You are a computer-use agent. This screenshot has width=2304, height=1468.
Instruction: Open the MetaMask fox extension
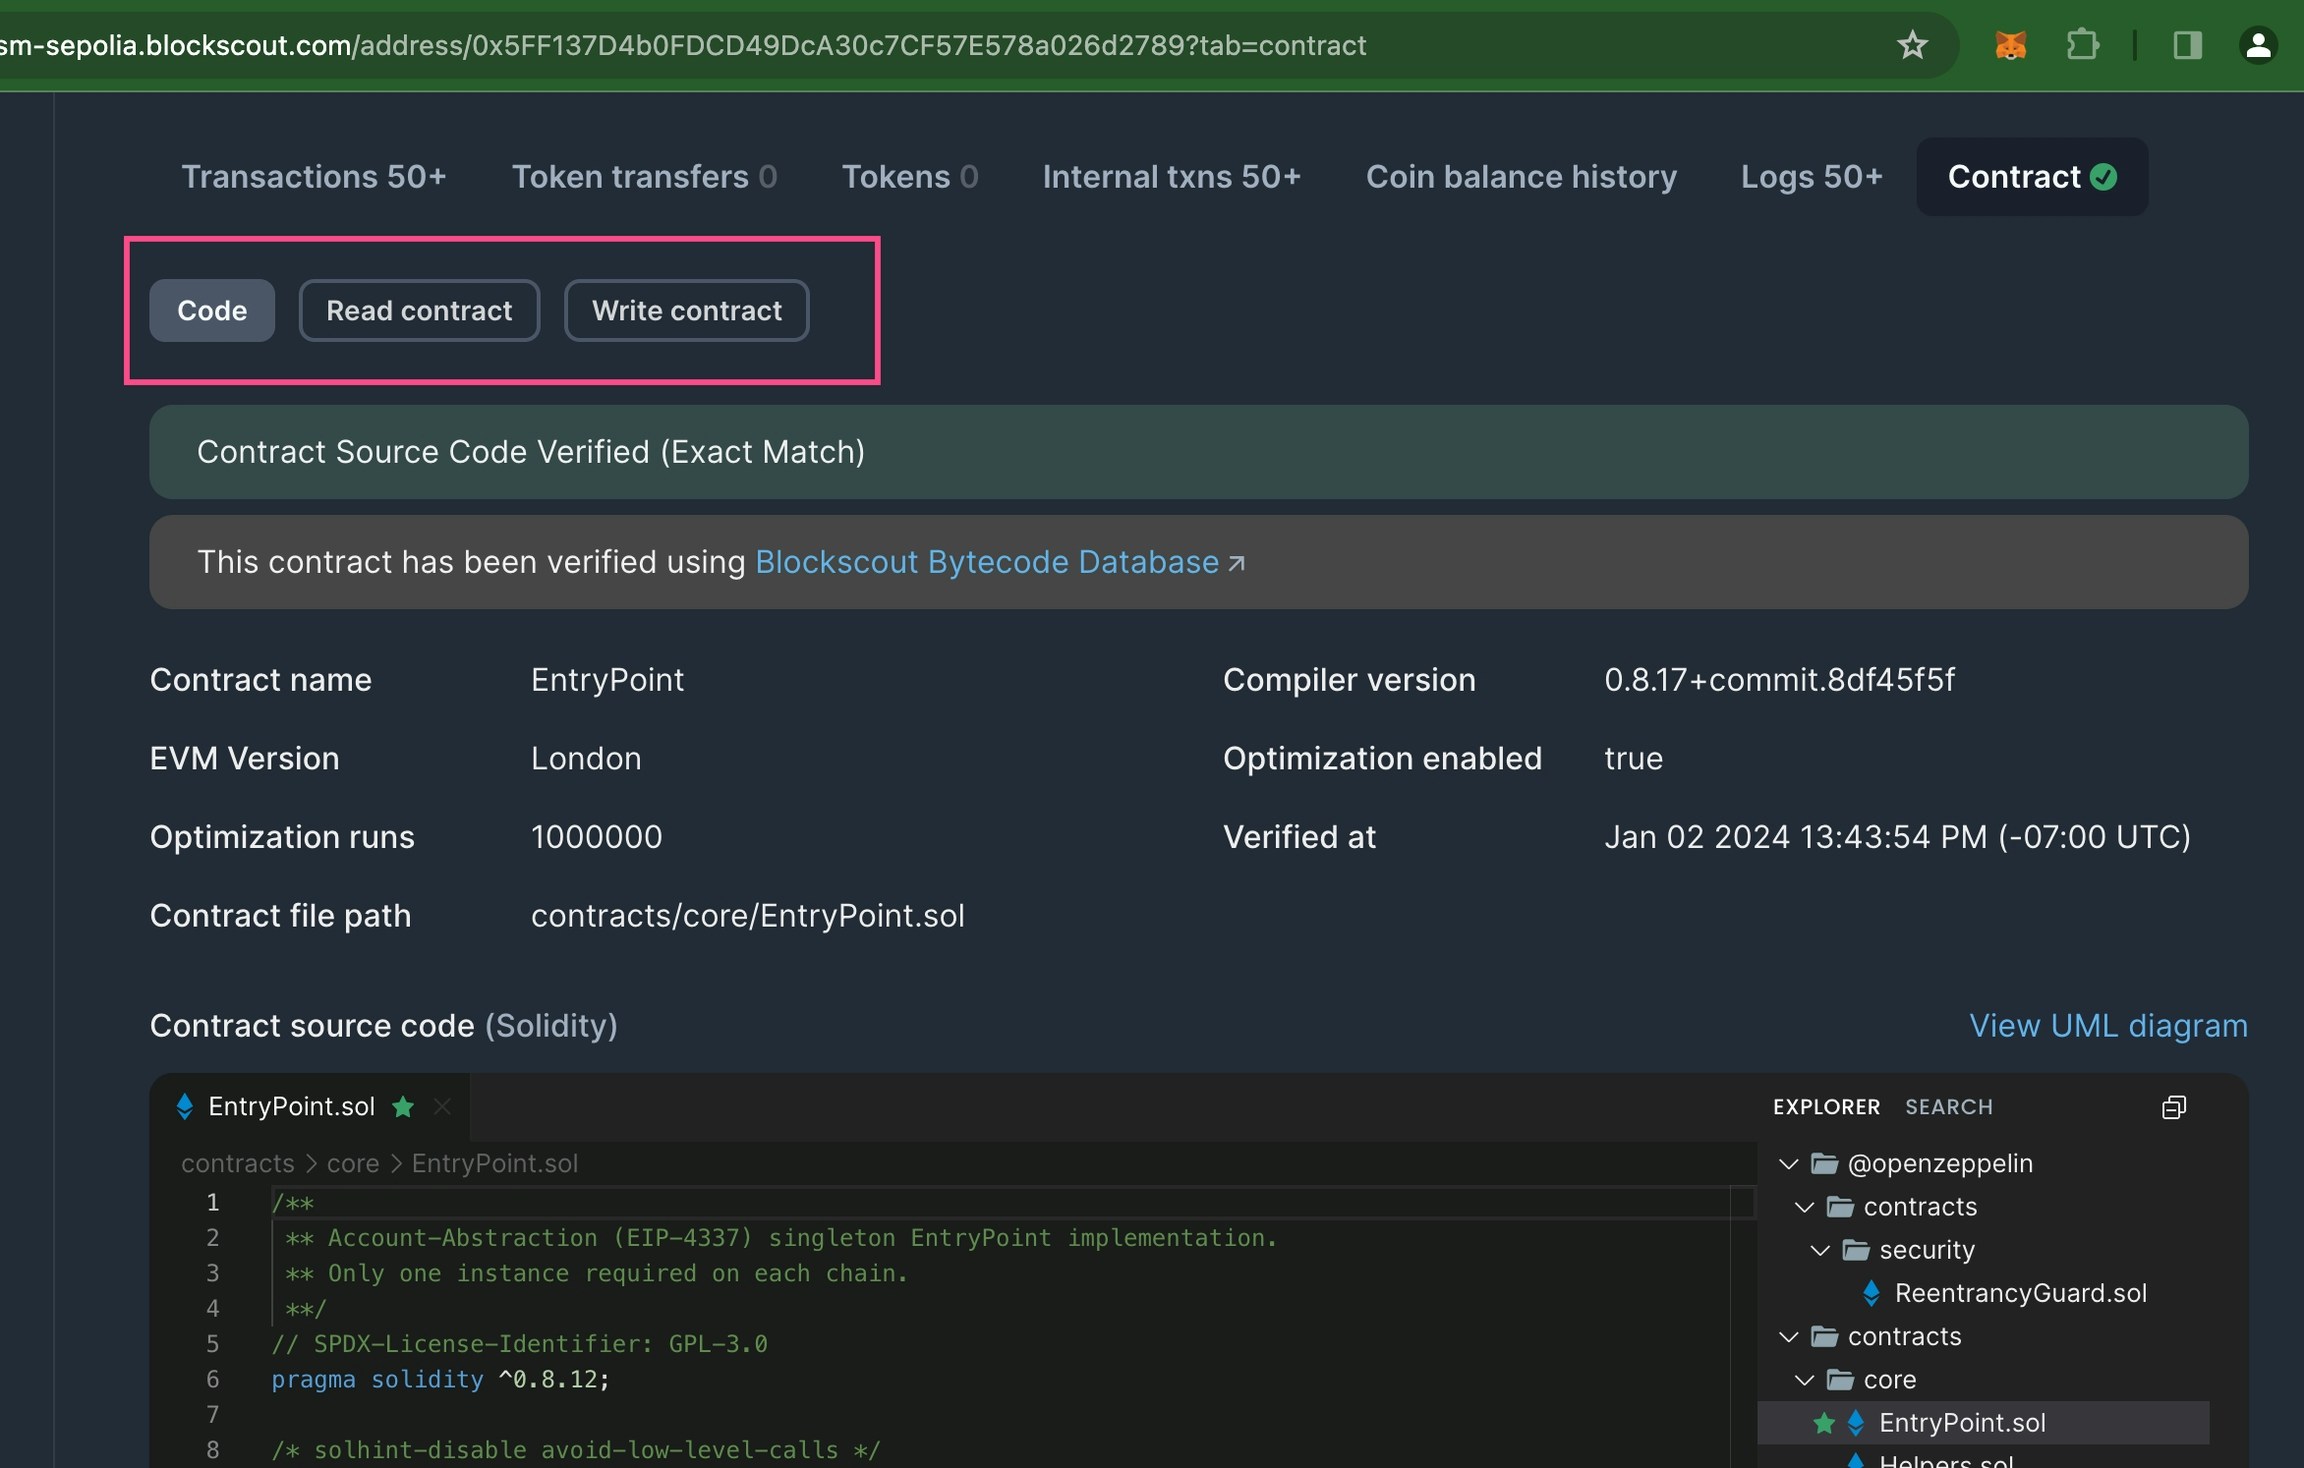coord(2010,45)
